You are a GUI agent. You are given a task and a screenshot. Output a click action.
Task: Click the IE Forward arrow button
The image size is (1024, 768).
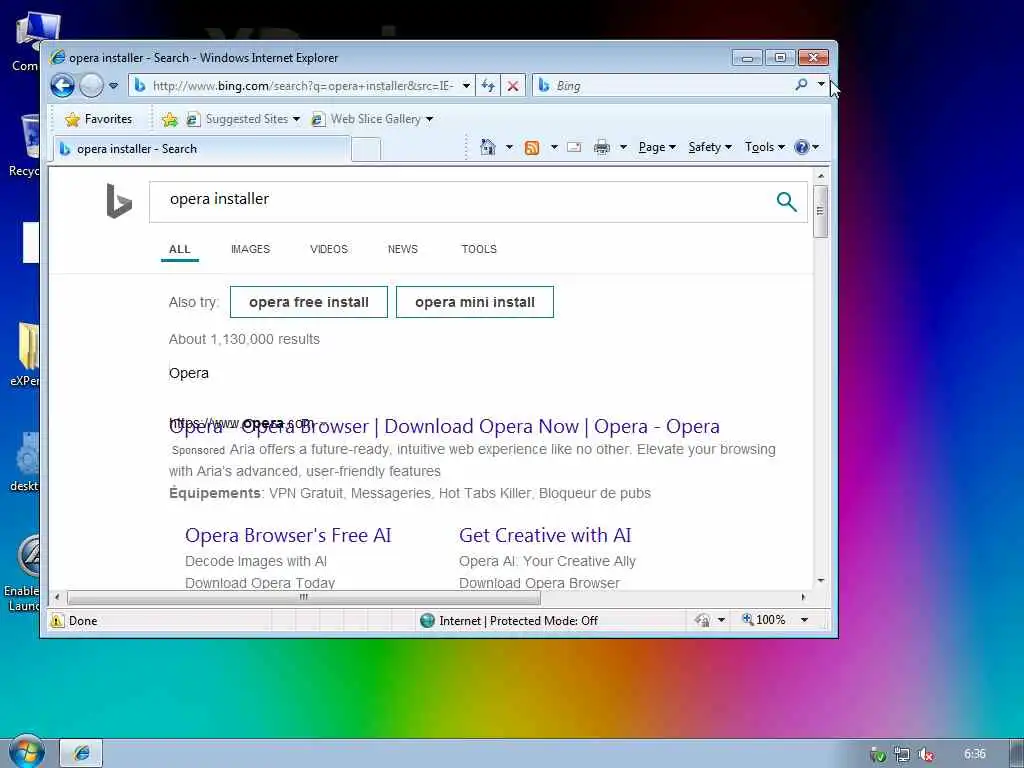pyautogui.click(x=91, y=86)
